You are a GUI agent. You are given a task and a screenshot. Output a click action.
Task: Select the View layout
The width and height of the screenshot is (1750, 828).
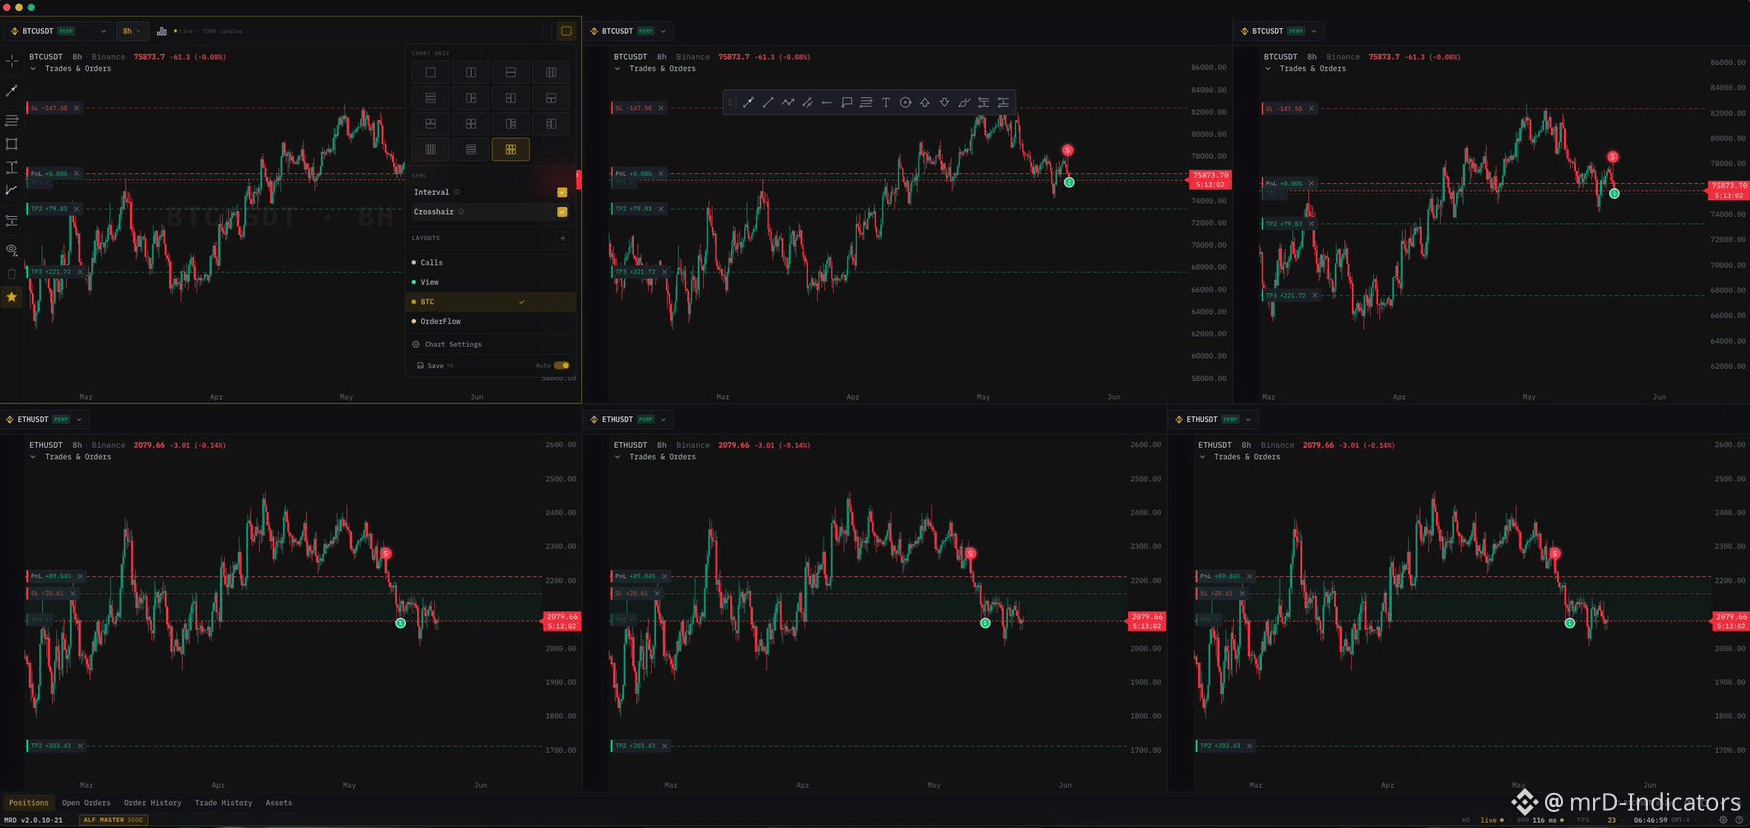click(491, 282)
